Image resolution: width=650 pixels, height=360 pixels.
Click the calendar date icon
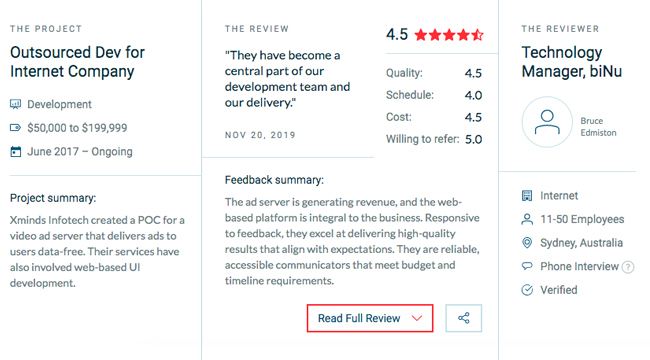pos(15,151)
